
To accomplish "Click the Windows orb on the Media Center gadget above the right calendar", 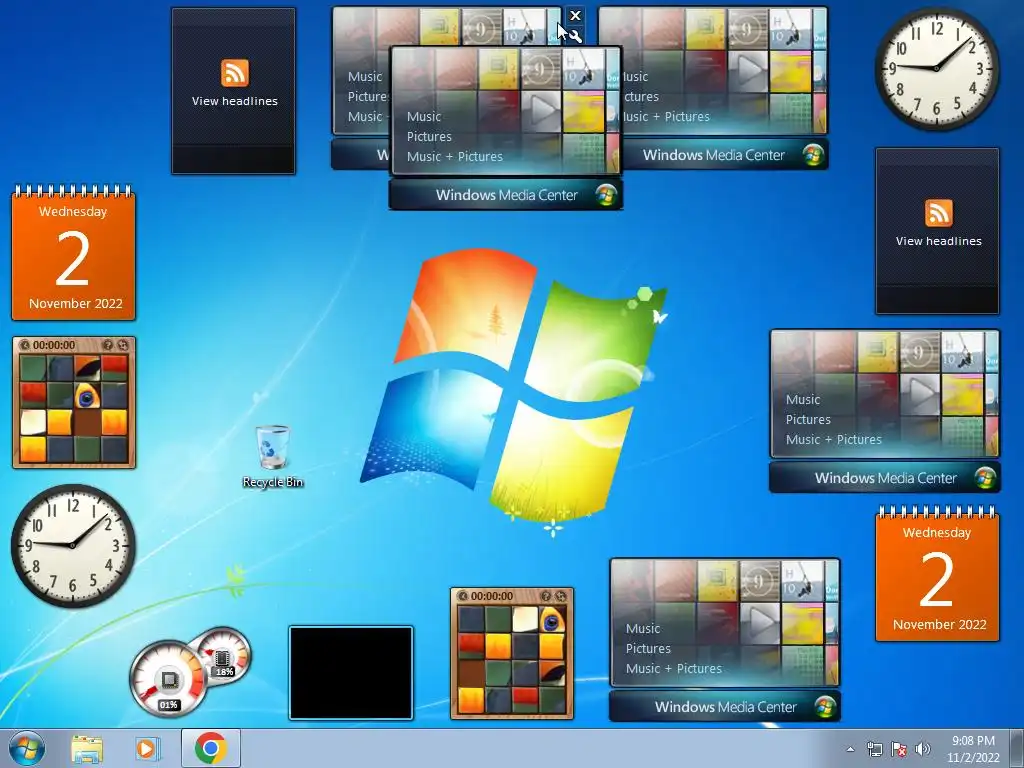I will pos(985,478).
